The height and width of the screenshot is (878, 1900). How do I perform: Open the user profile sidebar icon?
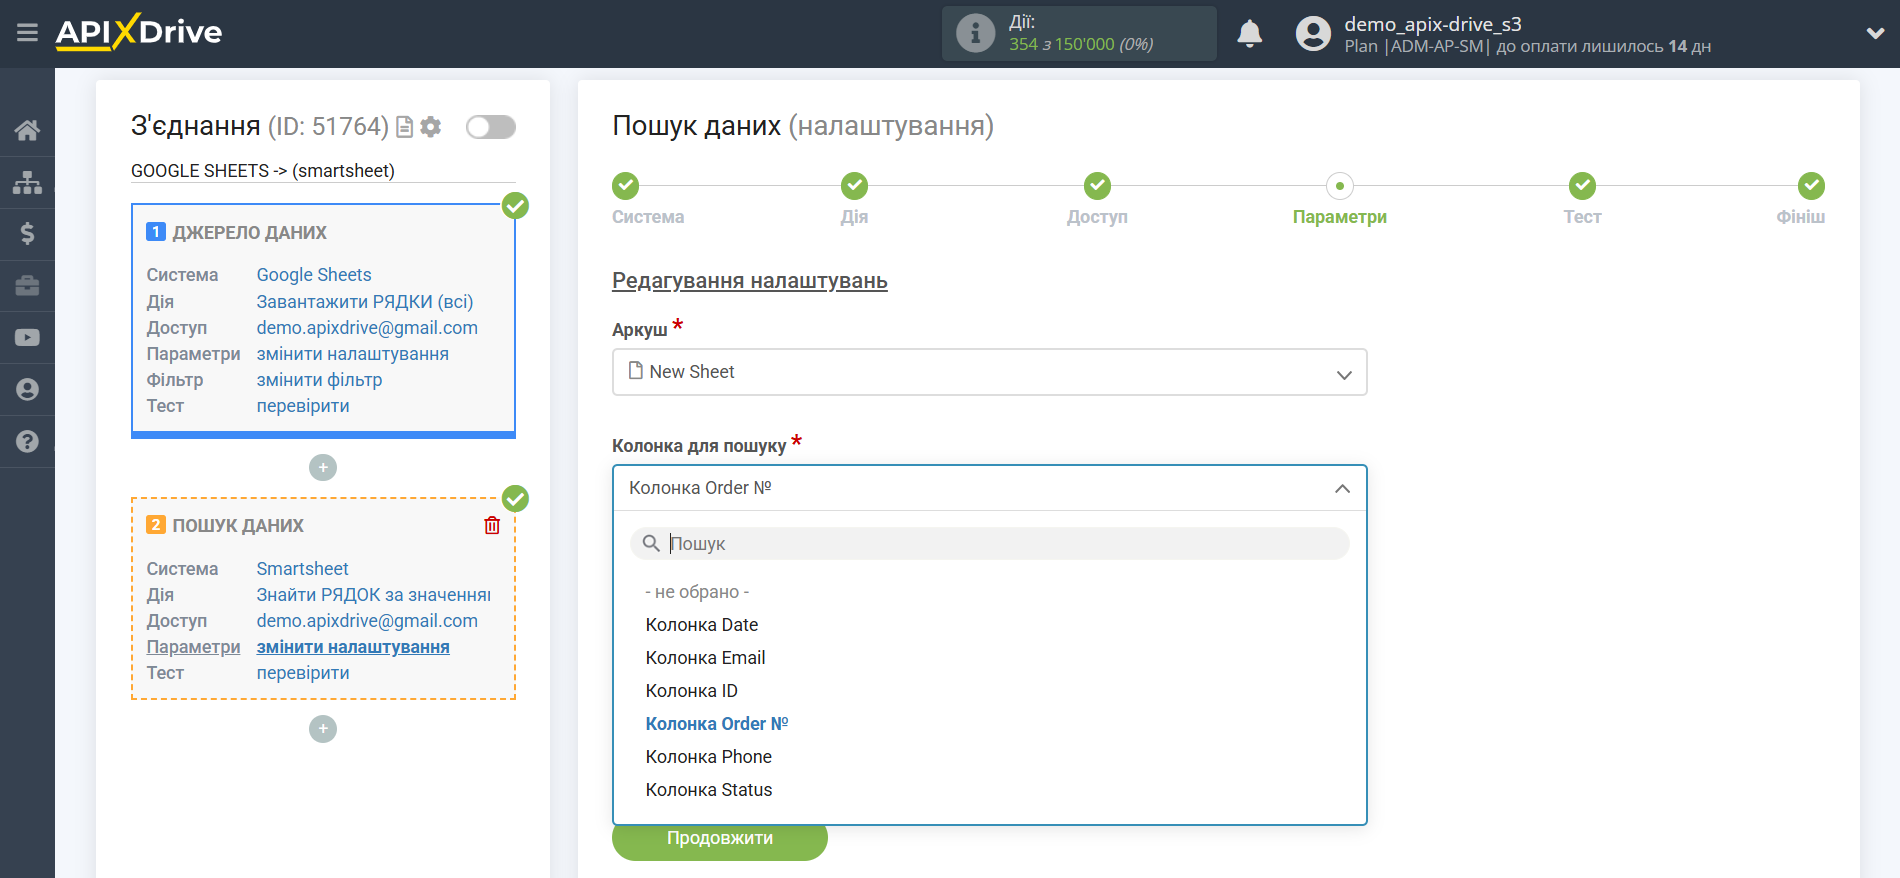(x=27, y=390)
